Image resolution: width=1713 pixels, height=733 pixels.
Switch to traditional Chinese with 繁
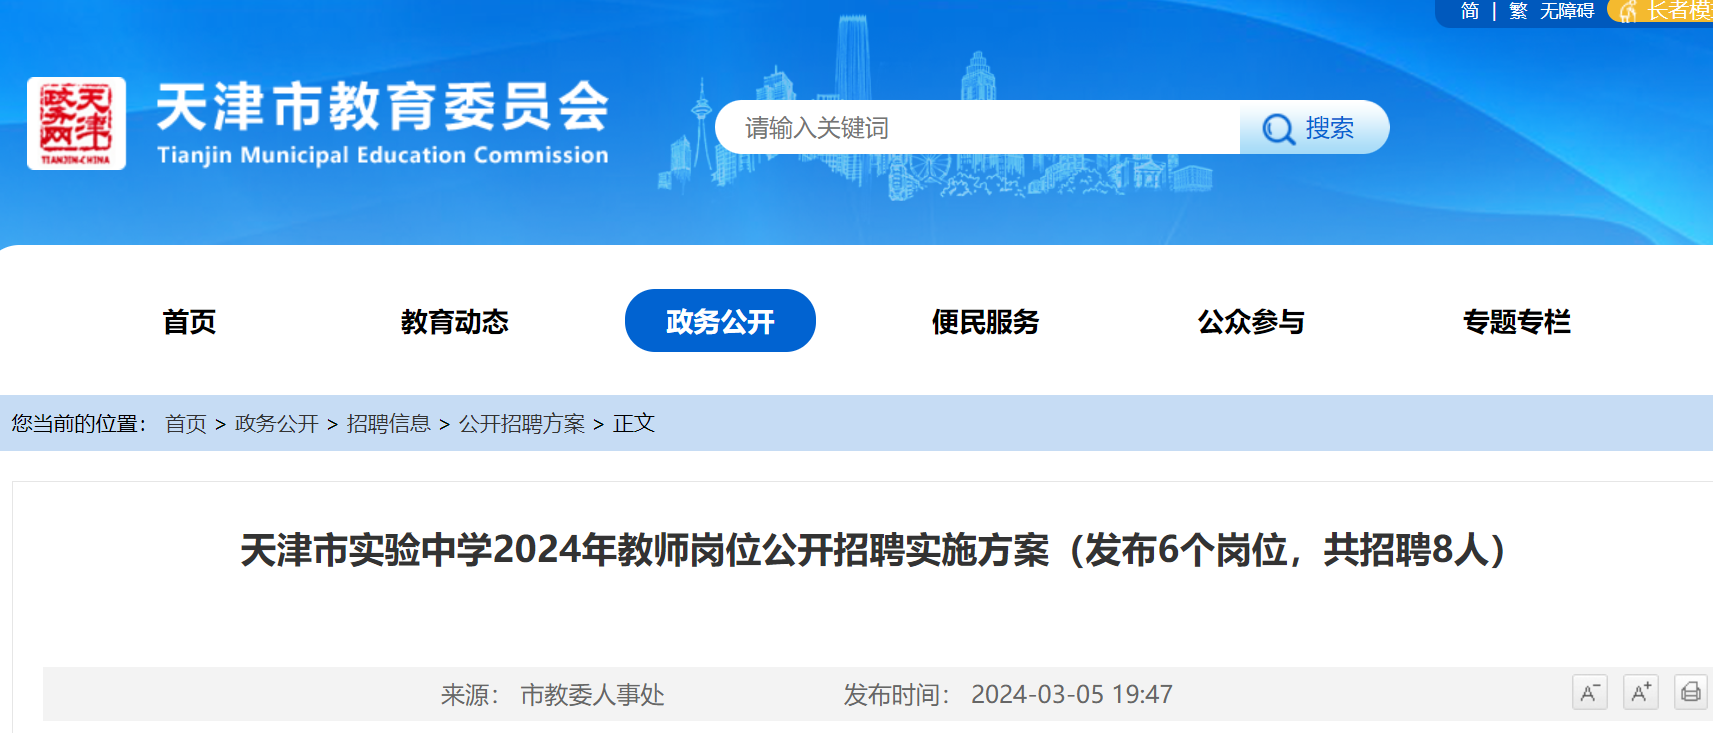[1518, 11]
